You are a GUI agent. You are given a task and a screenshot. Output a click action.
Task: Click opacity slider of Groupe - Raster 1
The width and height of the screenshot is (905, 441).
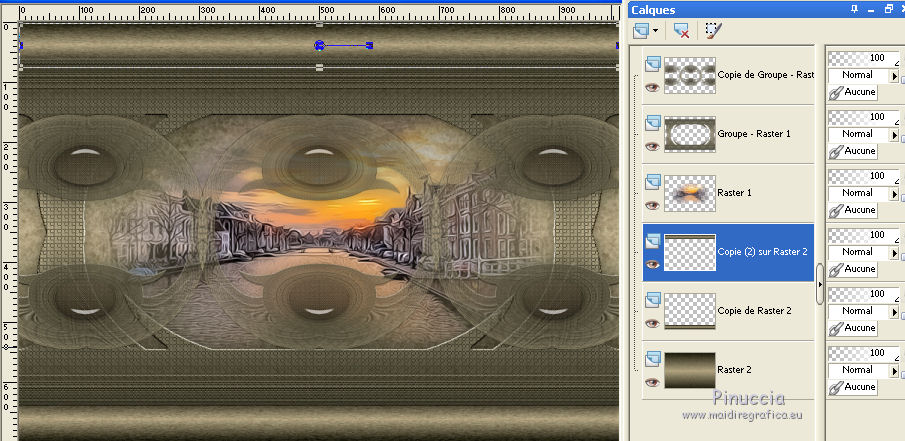point(863,117)
